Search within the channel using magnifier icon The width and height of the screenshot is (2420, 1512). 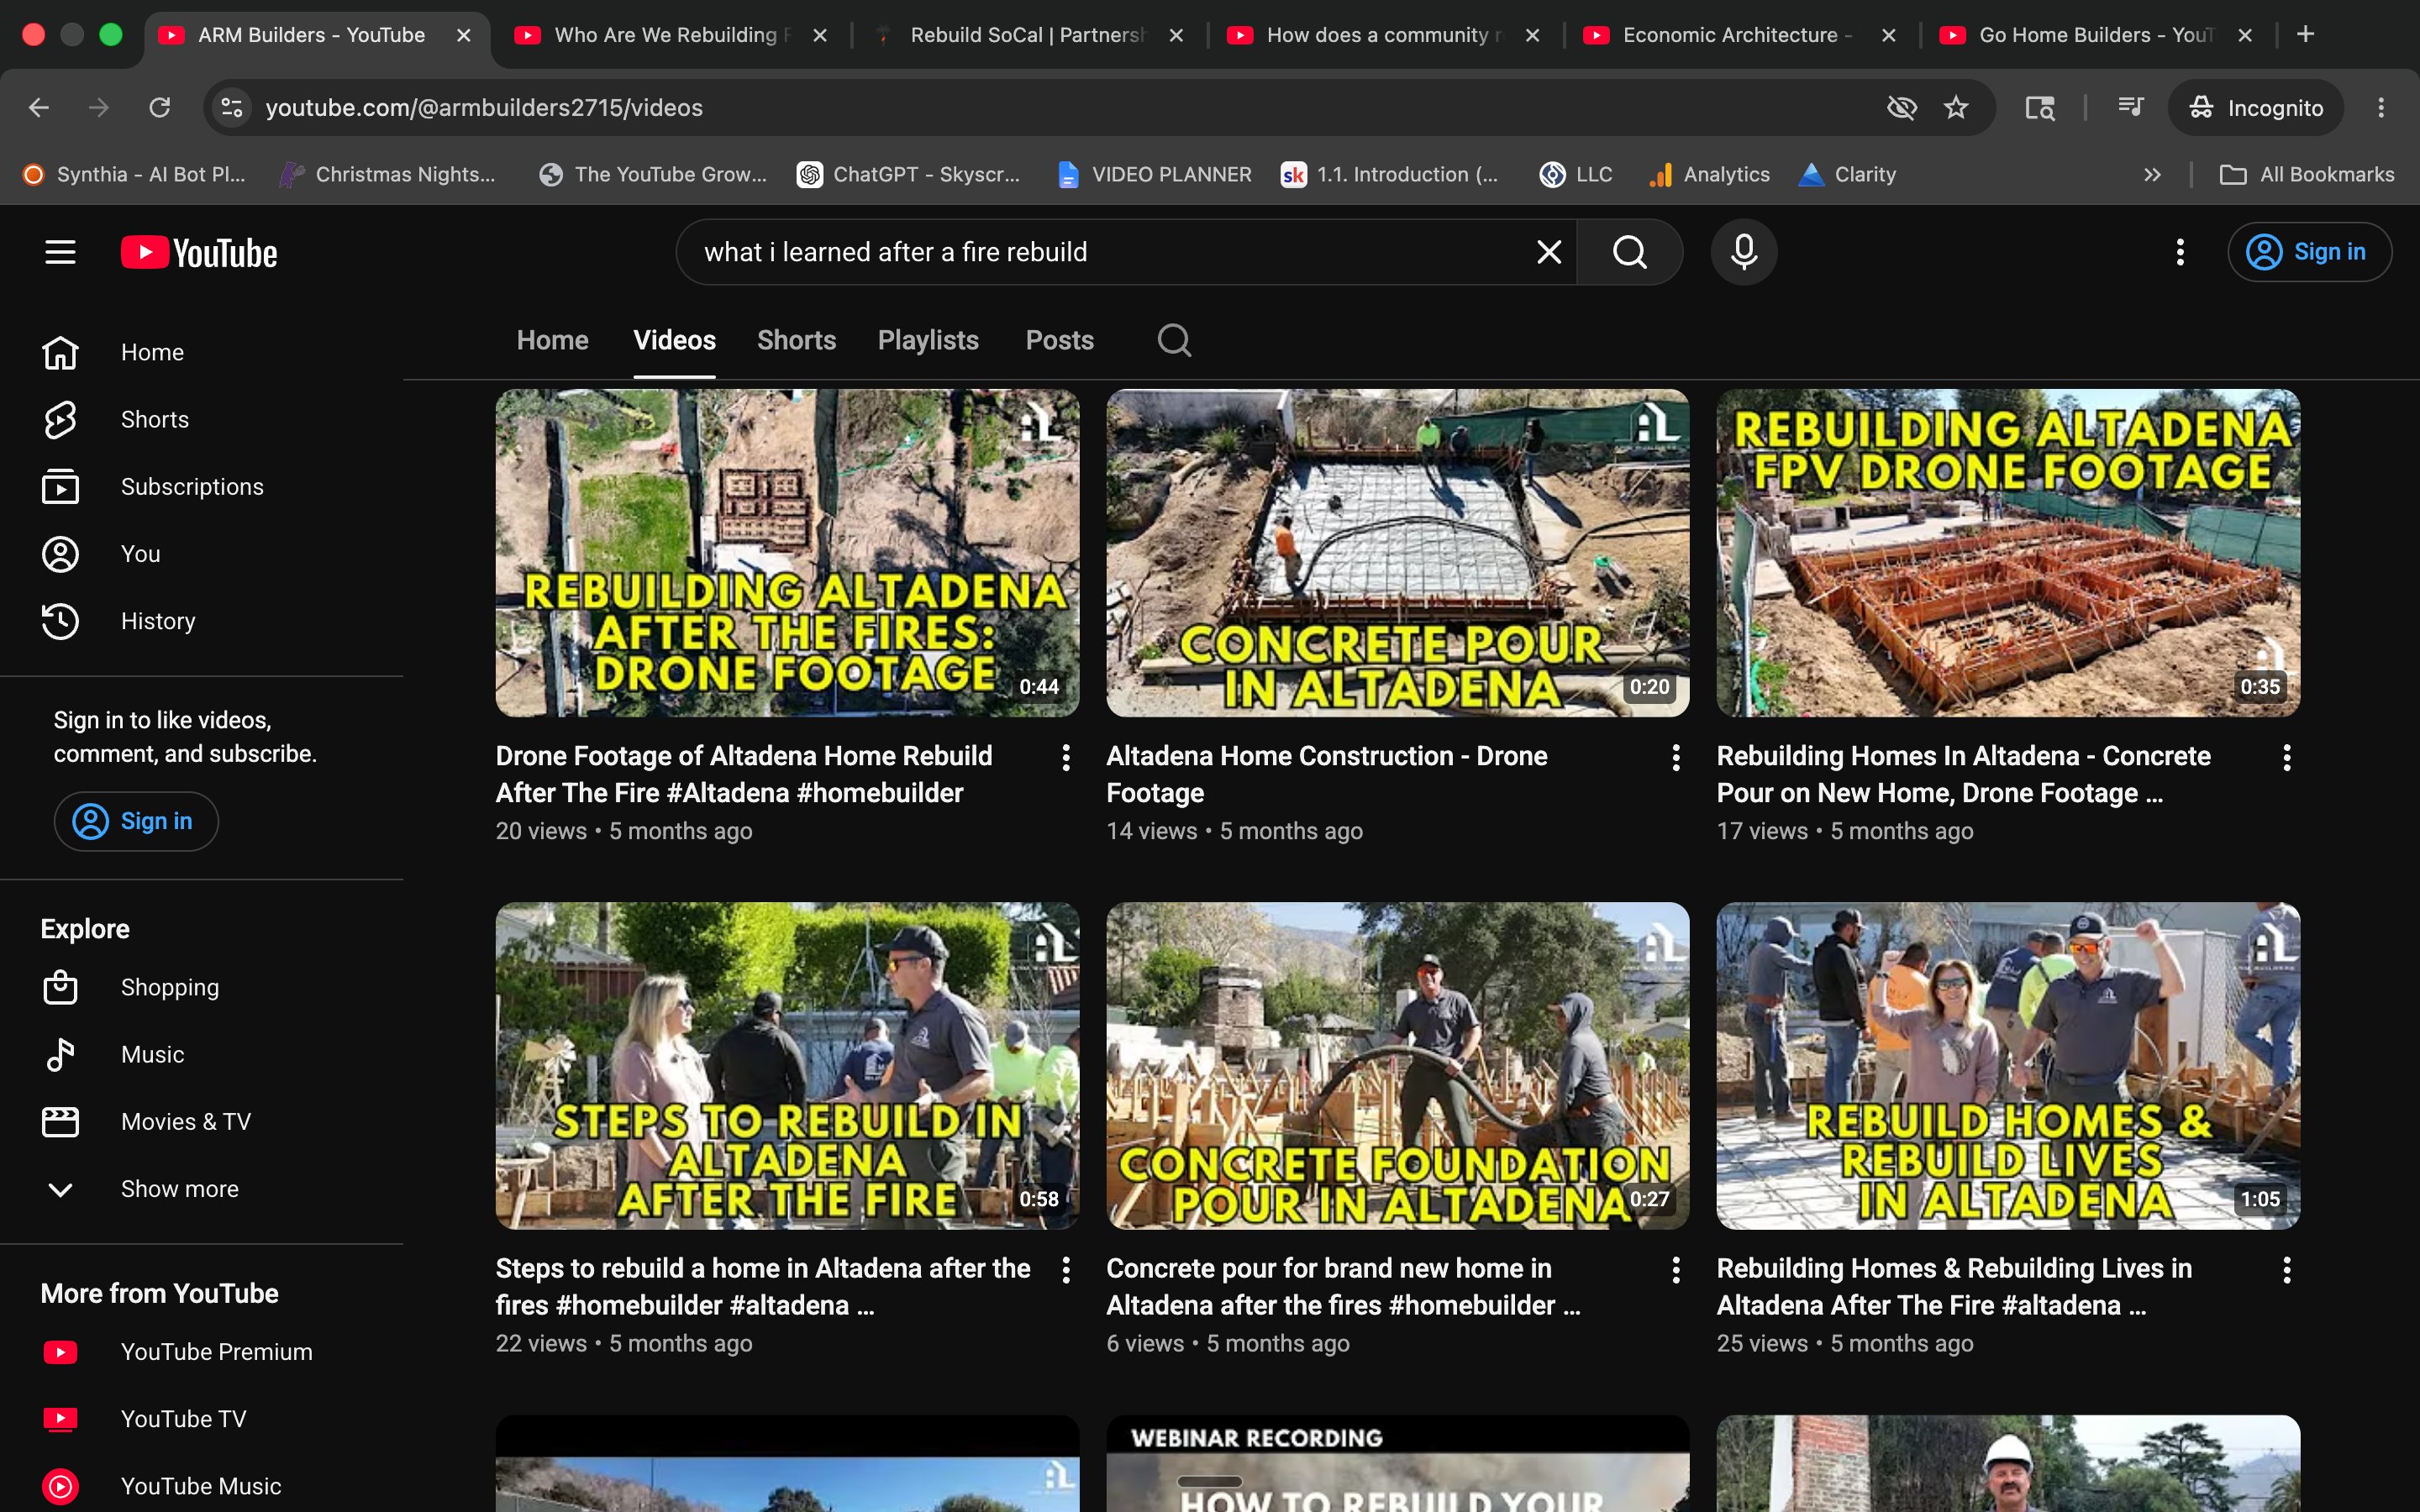pos(1174,340)
